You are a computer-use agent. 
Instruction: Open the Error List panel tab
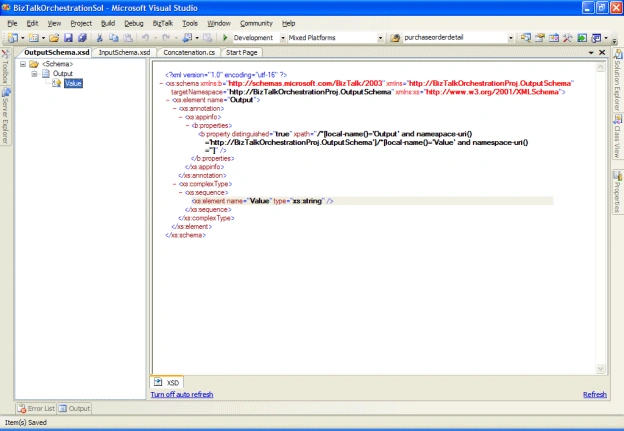[x=36, y=408]
